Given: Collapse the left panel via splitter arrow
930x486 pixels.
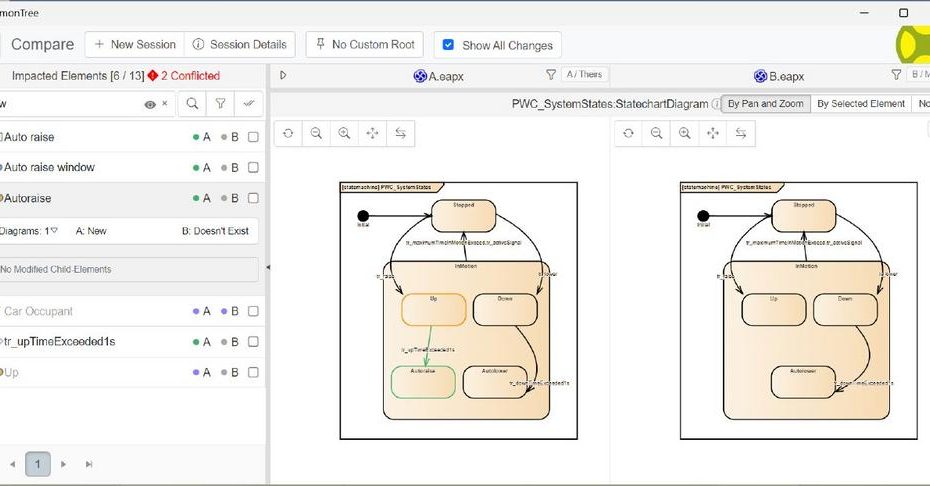Looking at the screenshot, I should click(x=267, y=268).
